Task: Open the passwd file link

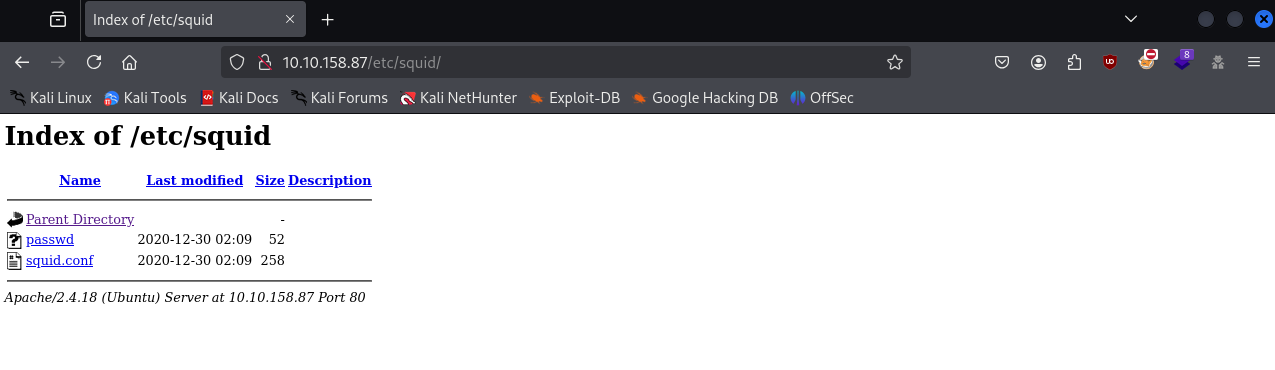Action: [x=50, y=240]
